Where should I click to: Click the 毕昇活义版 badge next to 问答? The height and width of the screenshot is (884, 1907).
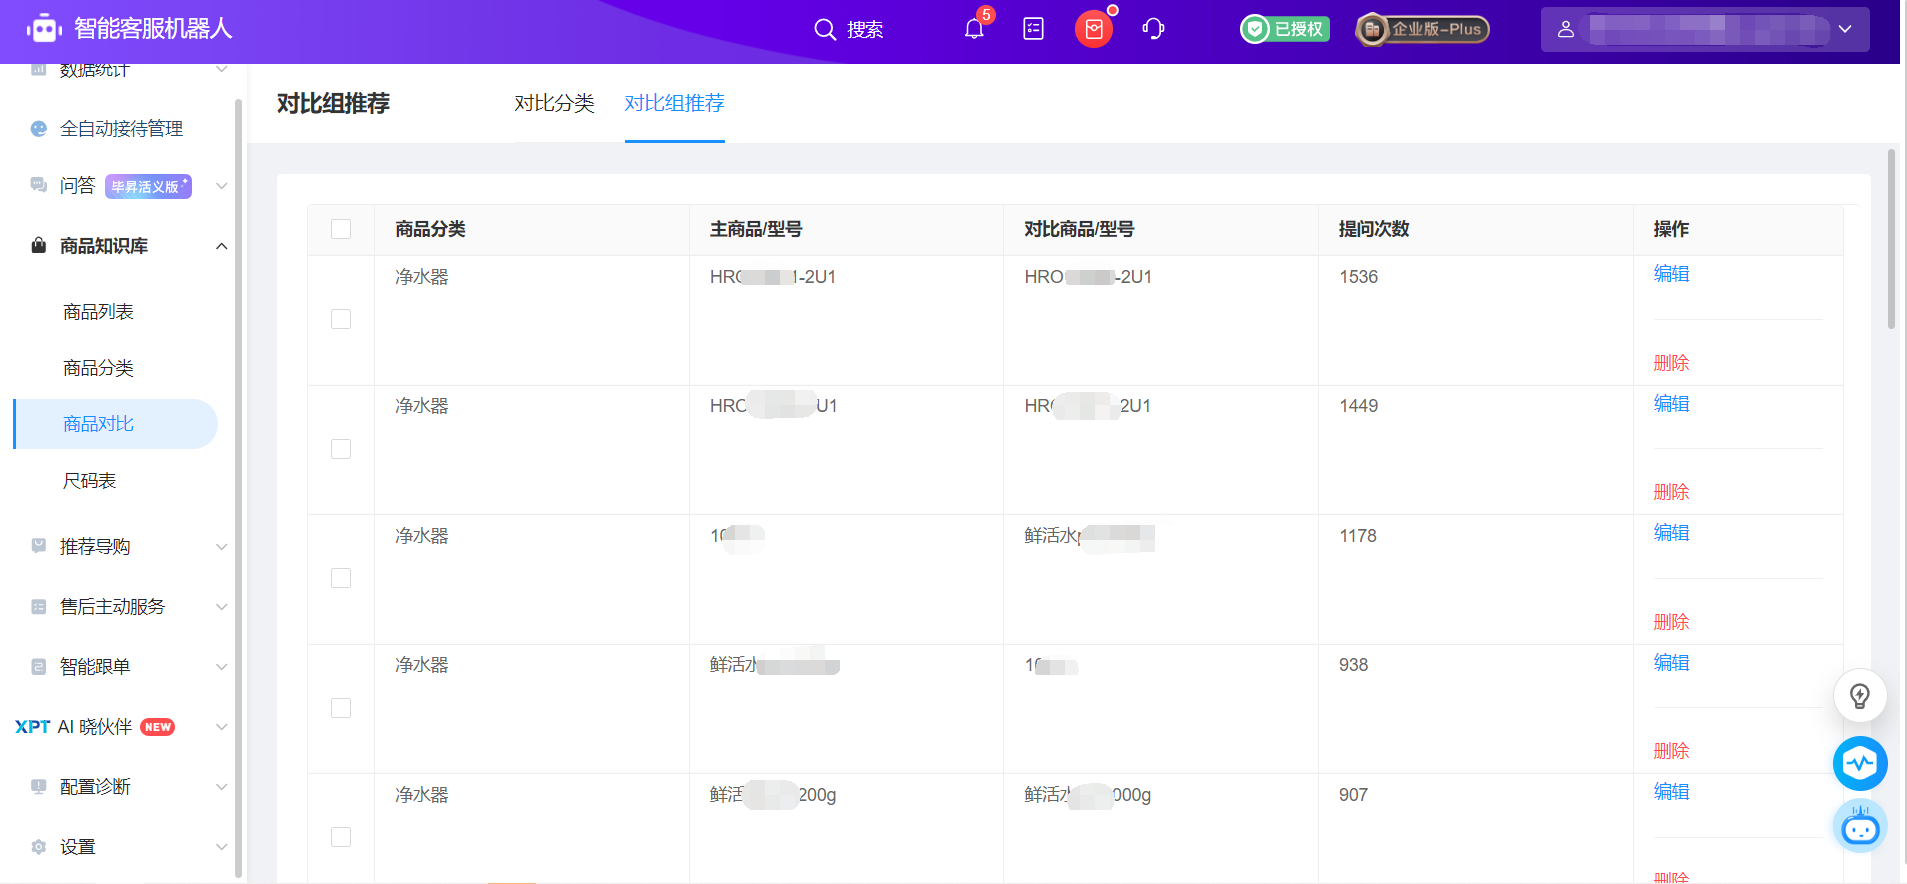148,186
